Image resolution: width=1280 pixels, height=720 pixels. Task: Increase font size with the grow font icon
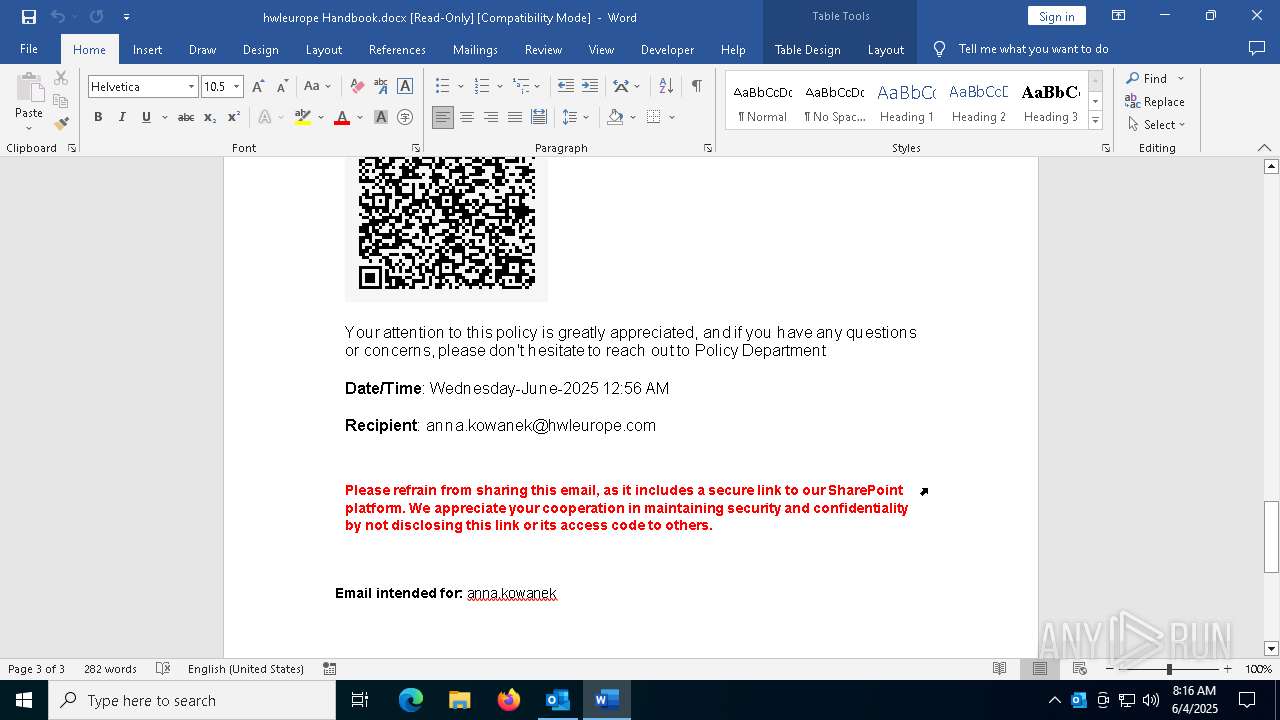click(x=259, y=87)
